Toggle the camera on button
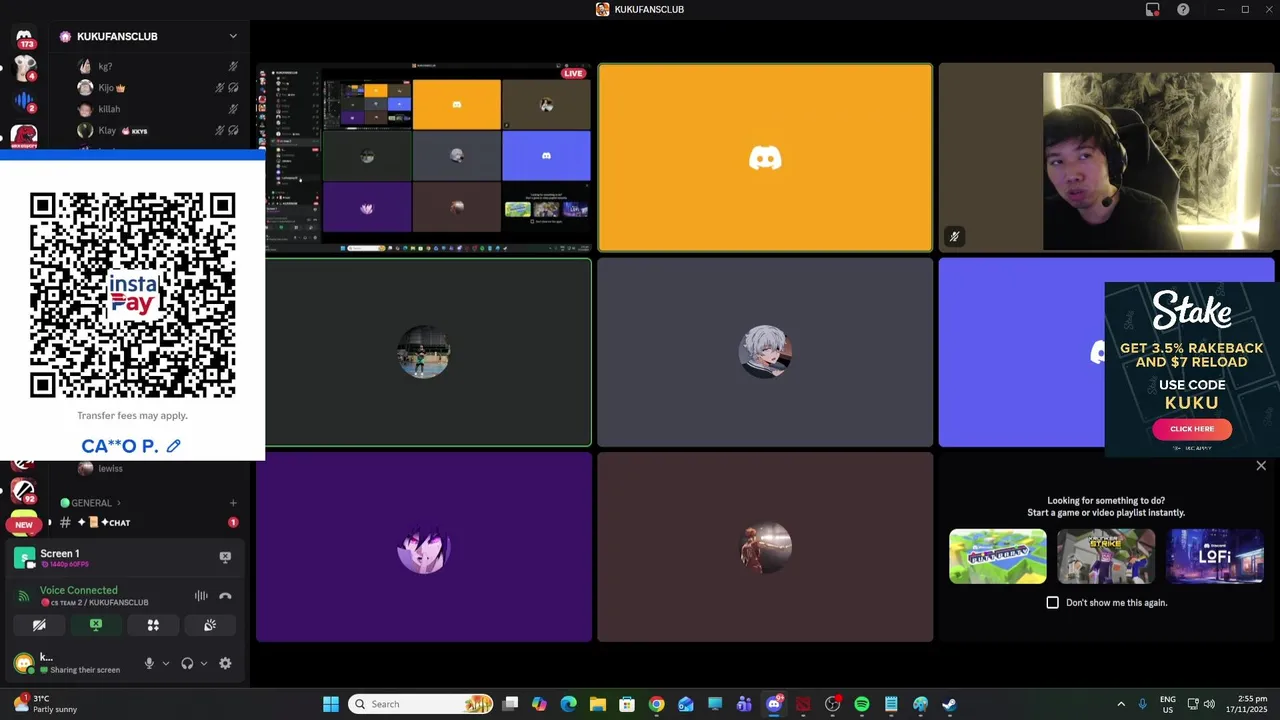The image size is (1280, 720). pyautogui.click(x=39, y=625)
